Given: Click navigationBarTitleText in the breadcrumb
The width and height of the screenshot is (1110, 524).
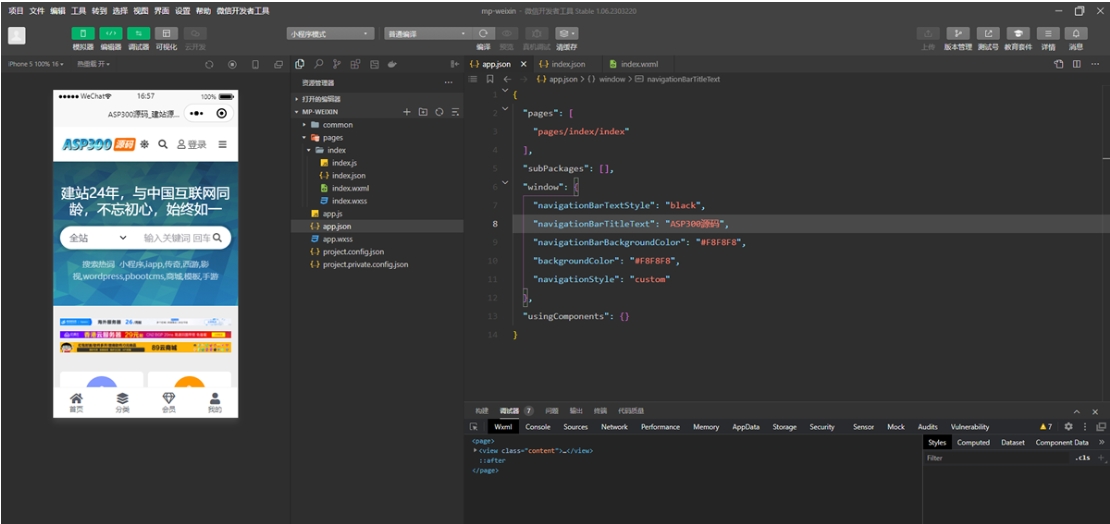Looking at the screenshot, I should tap(683, 79).
